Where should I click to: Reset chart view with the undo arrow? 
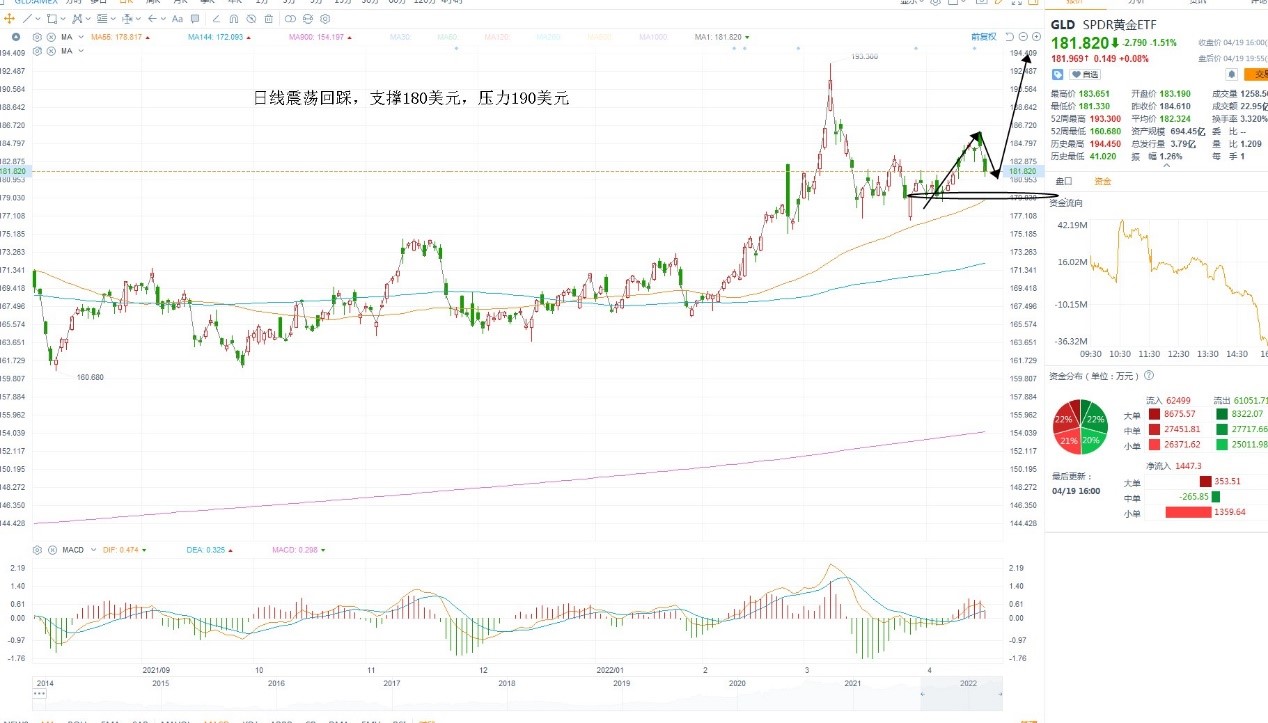(1009, 37)
